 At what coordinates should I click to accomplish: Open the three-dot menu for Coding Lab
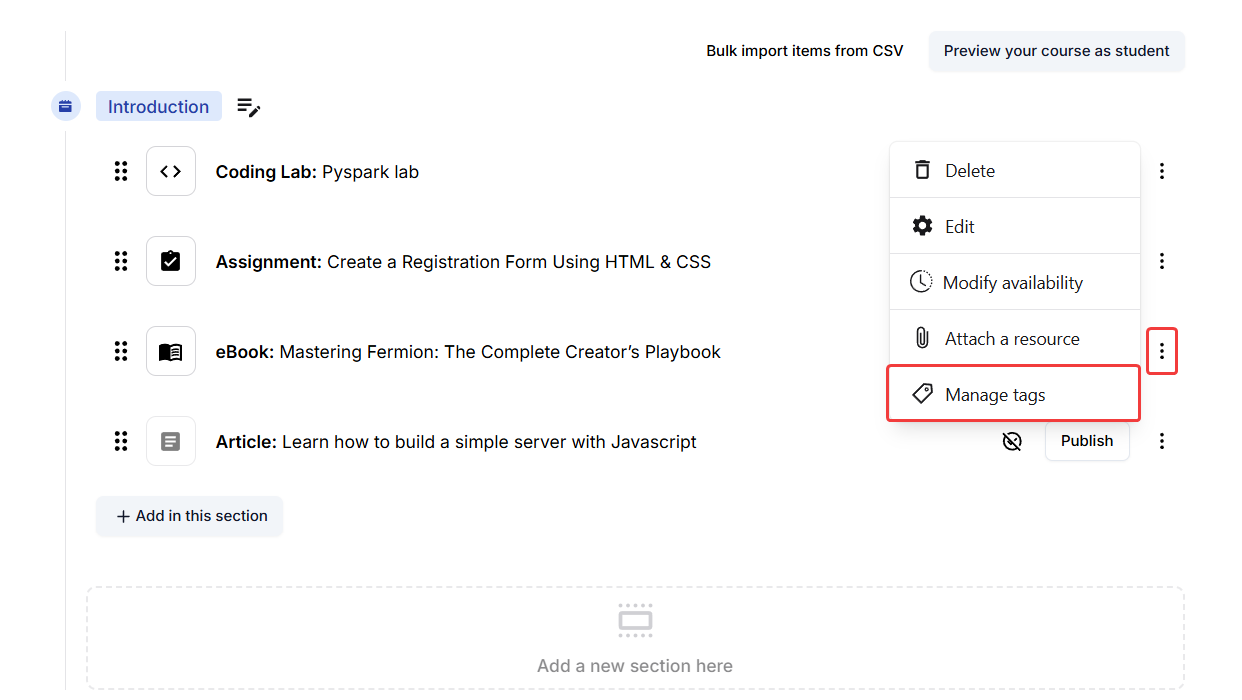pos(1161,171)
